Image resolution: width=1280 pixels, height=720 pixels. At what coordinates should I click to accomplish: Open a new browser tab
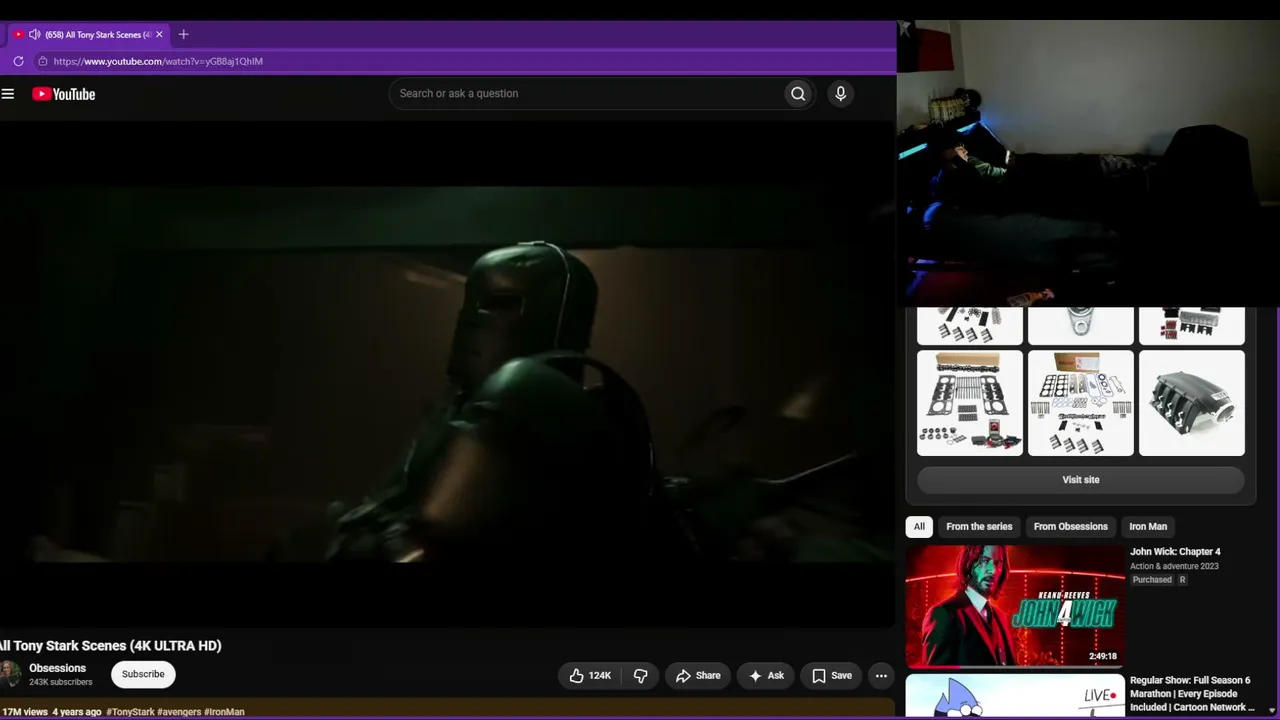click(x=183, y=34)
